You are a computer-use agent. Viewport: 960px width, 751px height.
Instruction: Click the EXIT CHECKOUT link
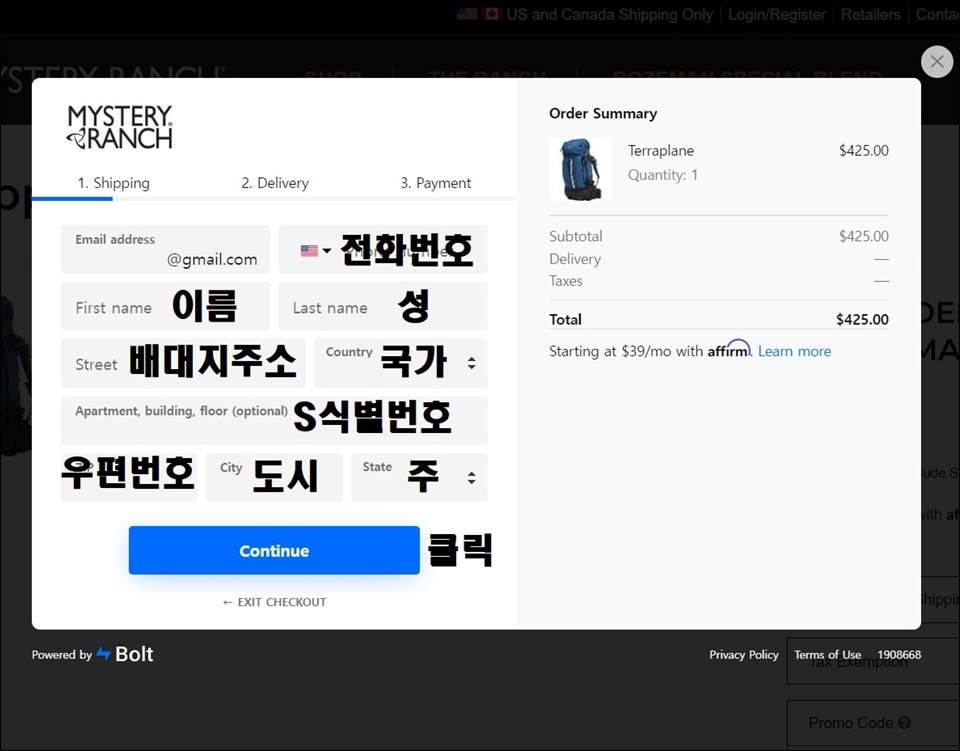click(x=274, y=602)
